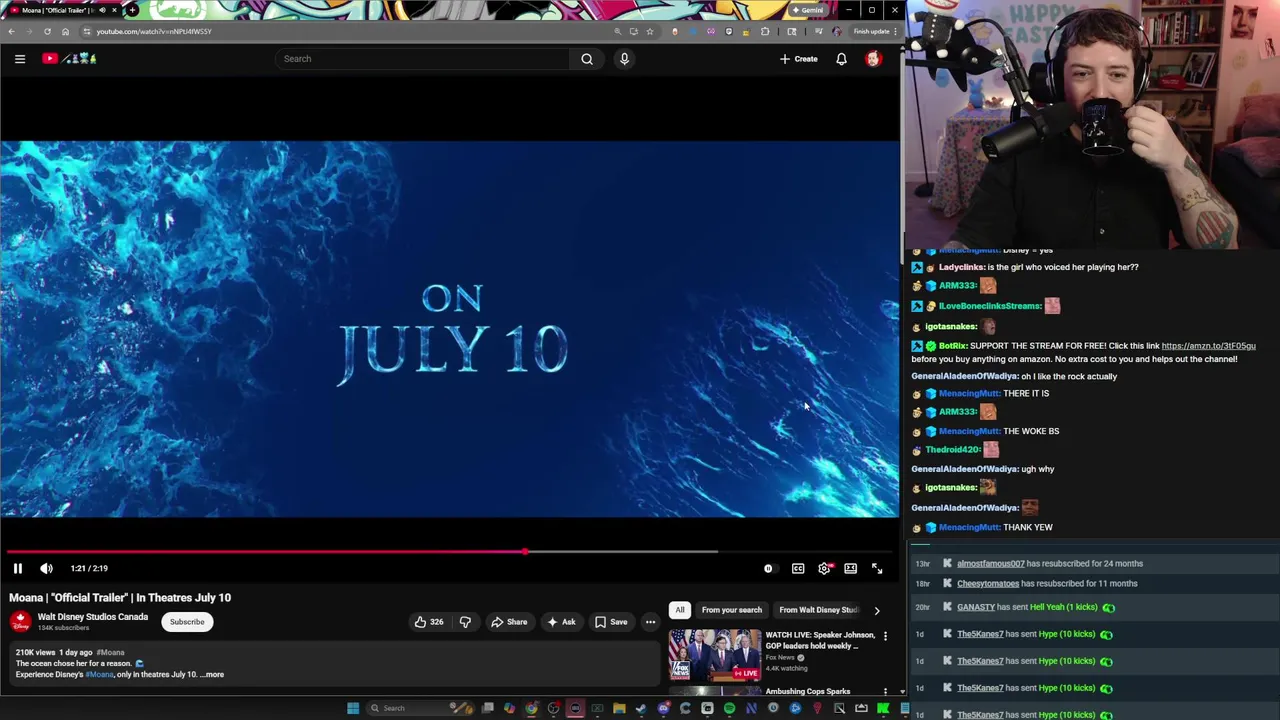Like the video with 326 likes

point(429,622)
